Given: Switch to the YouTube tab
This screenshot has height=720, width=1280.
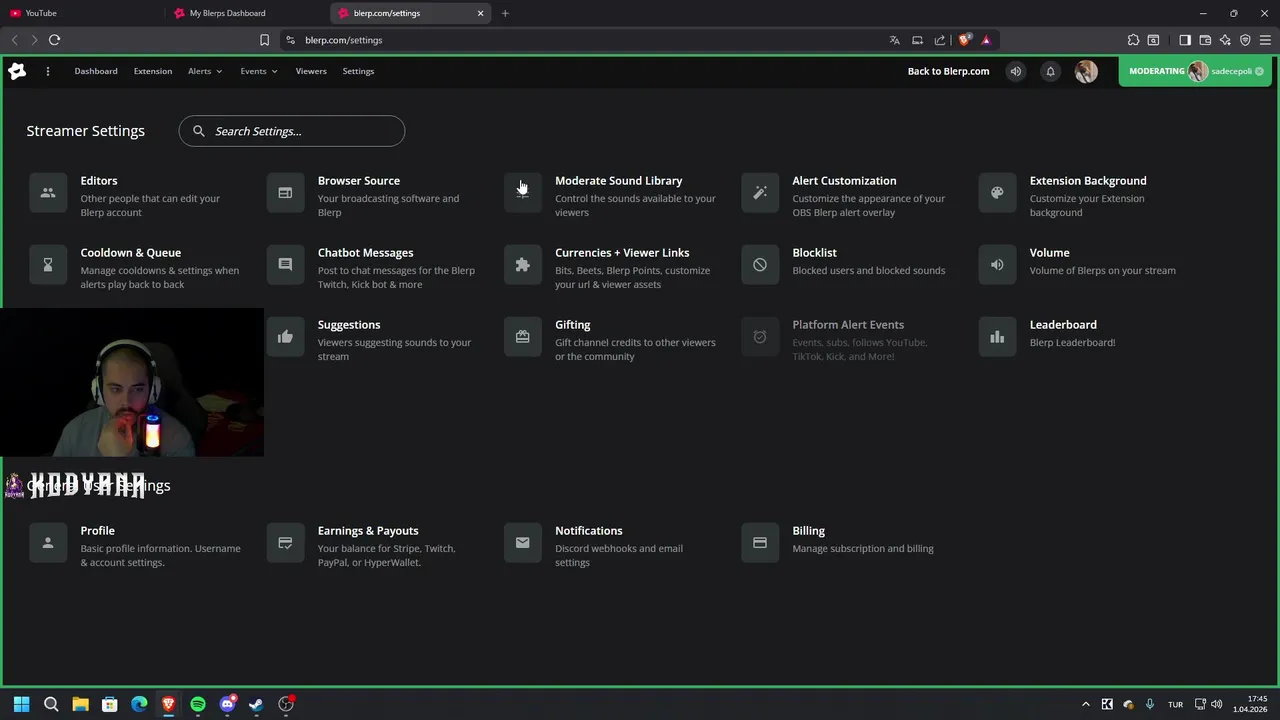Looking at the screenshot, I should (83, 13).
